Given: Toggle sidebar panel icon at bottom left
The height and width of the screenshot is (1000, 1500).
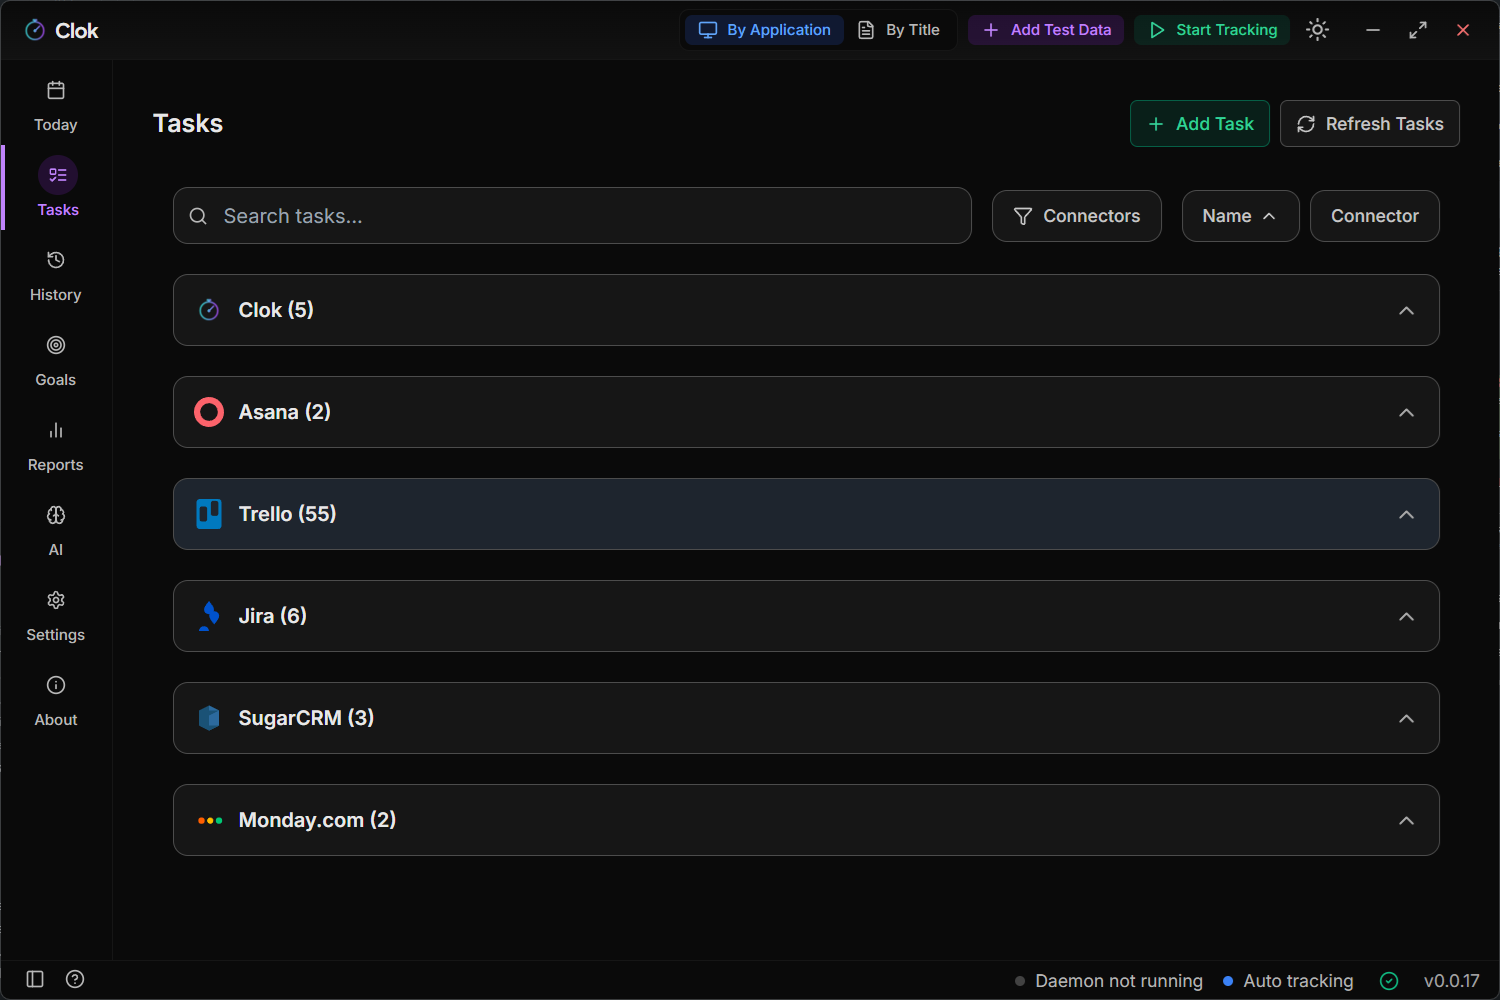Looking at the screenshot, I should pyautogui.click(x=35, y=979).
